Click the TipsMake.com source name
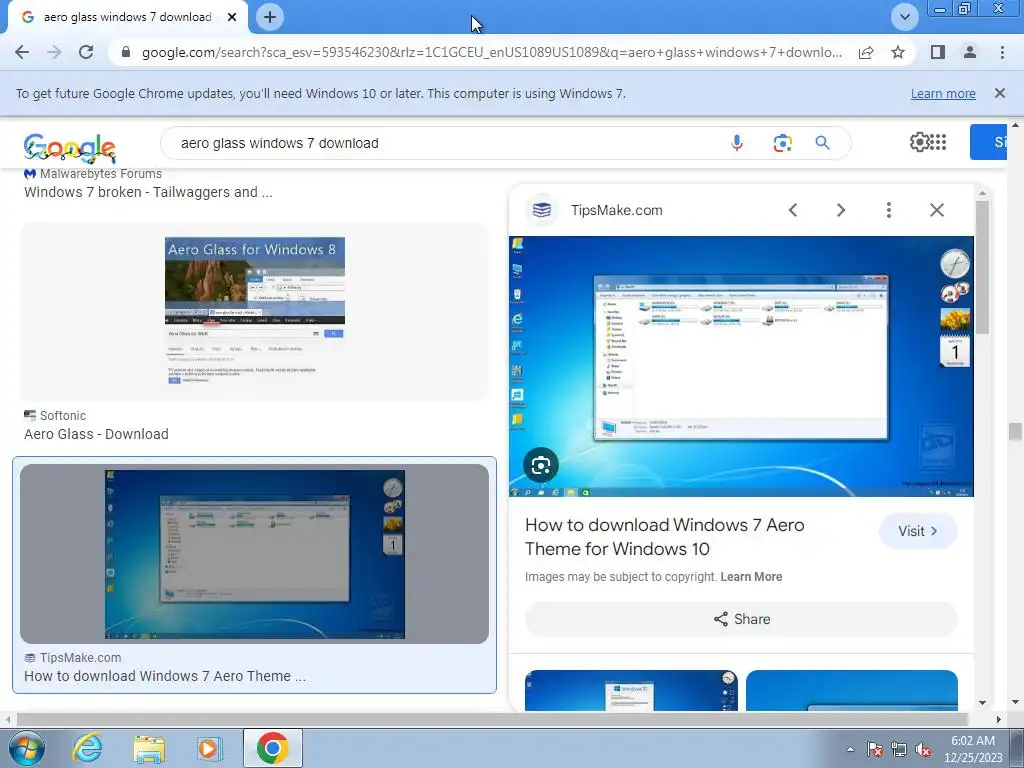1024x768 pixels. pyautogui.click(x=616, y=210)
